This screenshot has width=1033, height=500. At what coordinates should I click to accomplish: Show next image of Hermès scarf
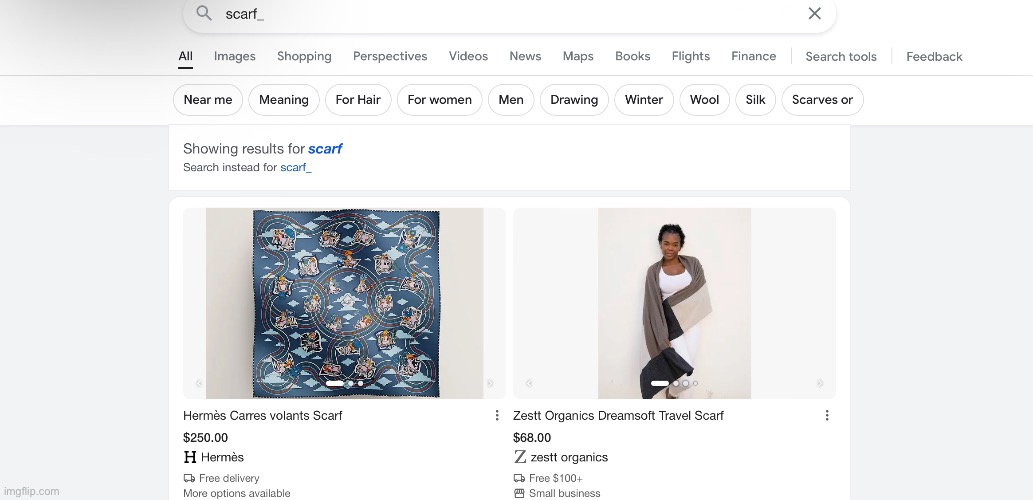tap(490, 383)
